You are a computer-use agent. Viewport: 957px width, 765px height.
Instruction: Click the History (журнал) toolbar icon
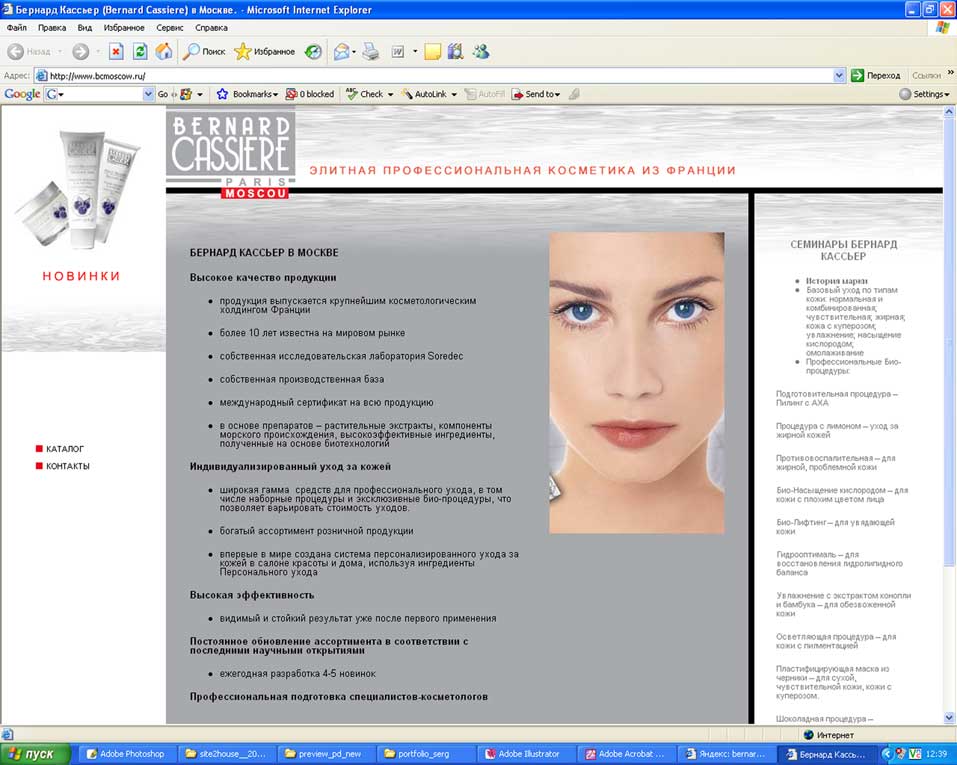[314, 51]
